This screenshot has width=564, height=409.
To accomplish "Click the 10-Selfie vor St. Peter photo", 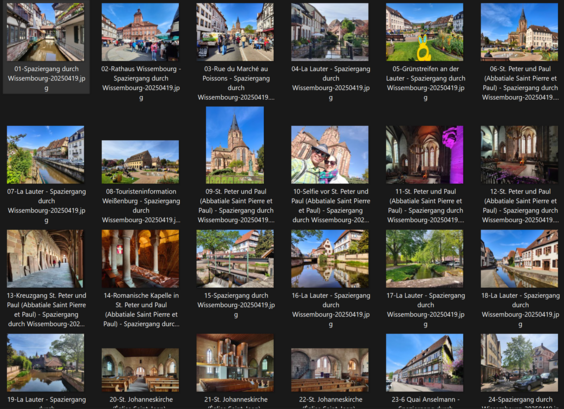I will coord(330,155).
